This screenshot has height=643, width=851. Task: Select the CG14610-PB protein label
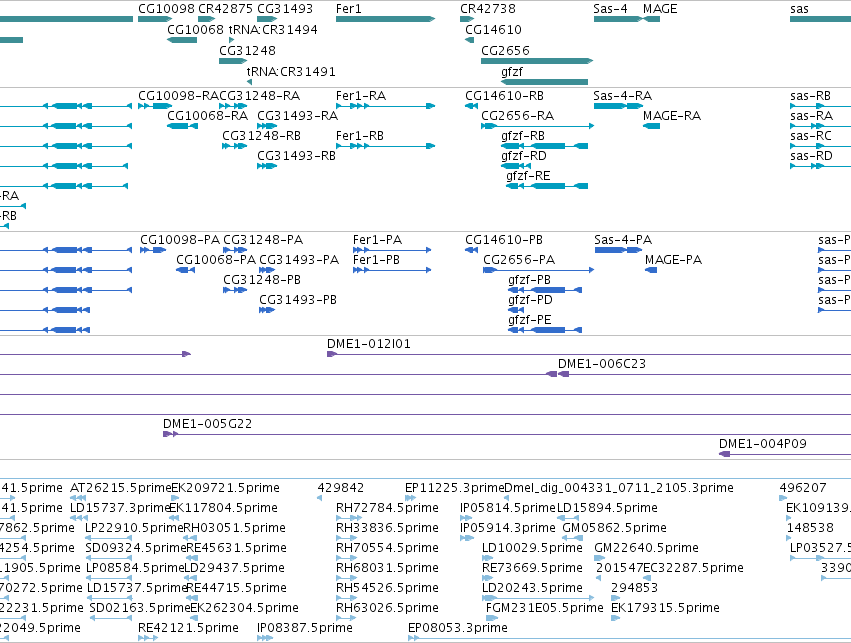(x=504, y=240)
